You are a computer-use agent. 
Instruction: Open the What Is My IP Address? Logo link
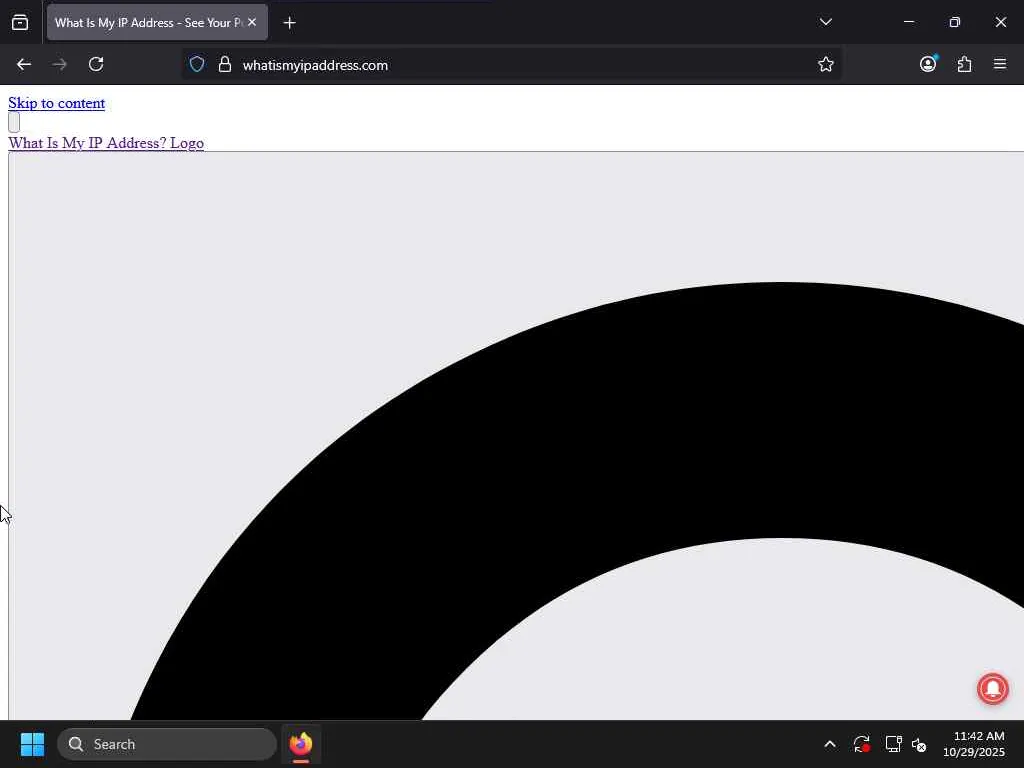(x=106, y=143)
